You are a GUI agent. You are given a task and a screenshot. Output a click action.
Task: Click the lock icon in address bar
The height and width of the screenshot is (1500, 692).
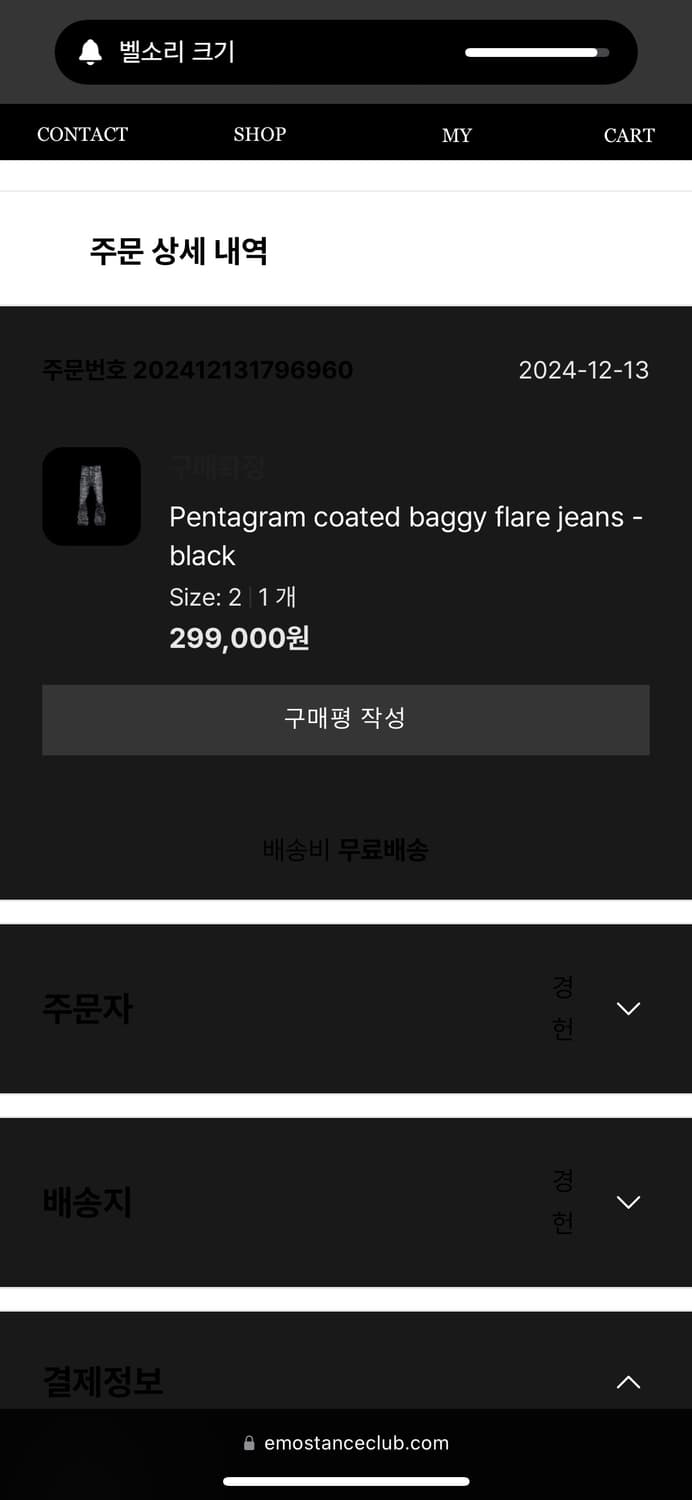click(x=250, y=1443)
